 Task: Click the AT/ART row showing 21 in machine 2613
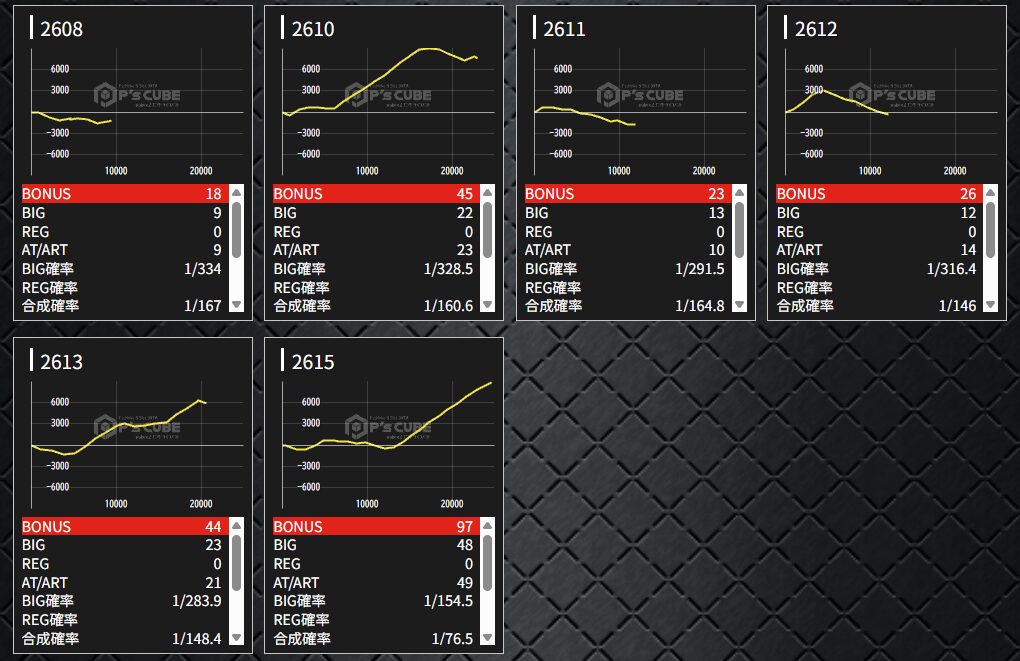(x=125, y=583)
